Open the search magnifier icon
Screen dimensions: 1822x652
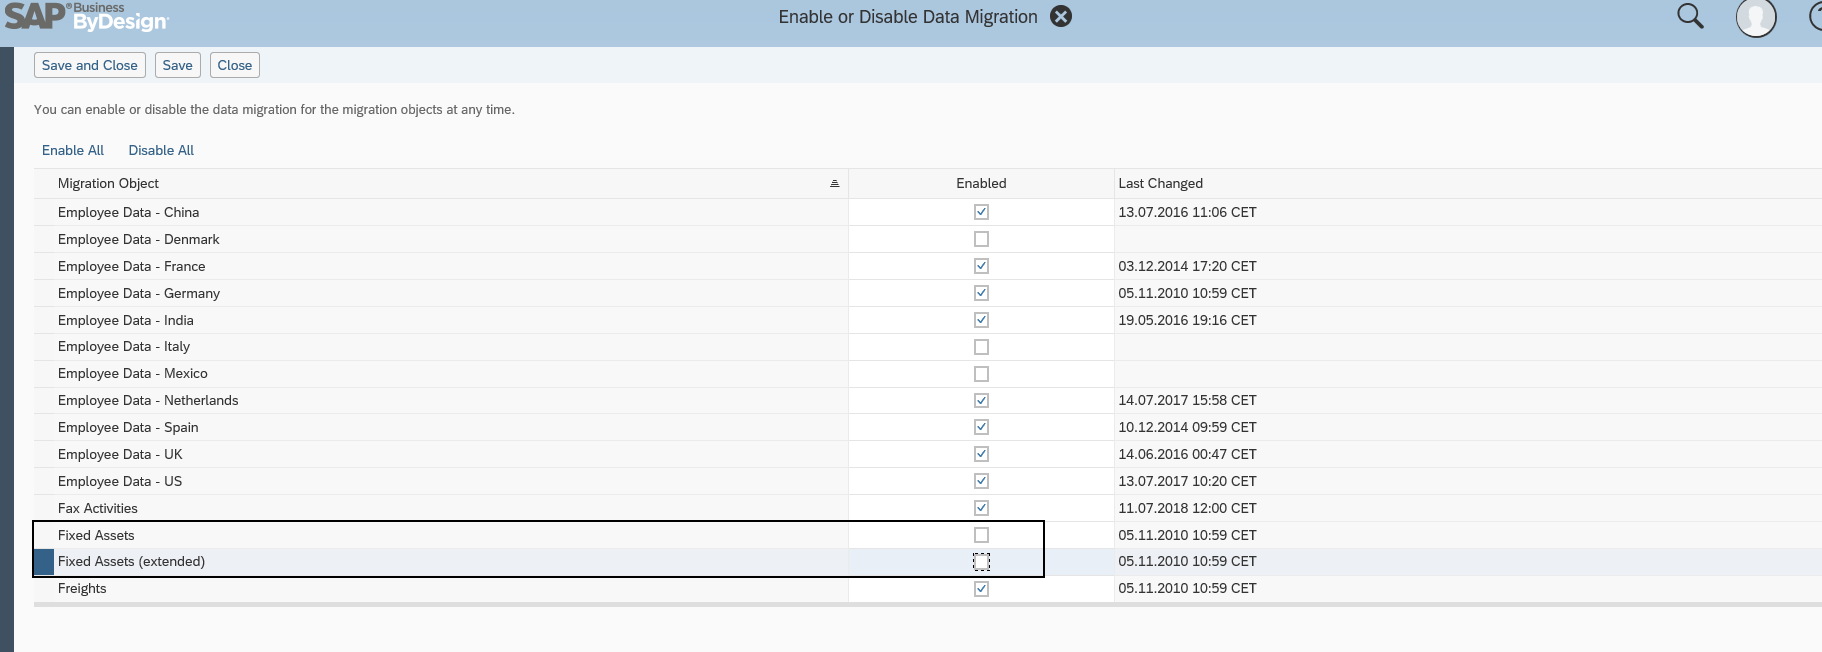pyautogui.click(x=1690, y=16)
